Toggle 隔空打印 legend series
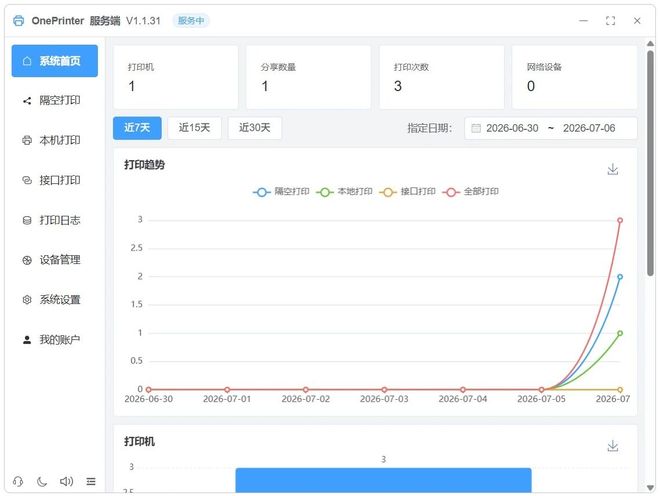This screenshot has height=496, width=660. [x=281, y=192]
